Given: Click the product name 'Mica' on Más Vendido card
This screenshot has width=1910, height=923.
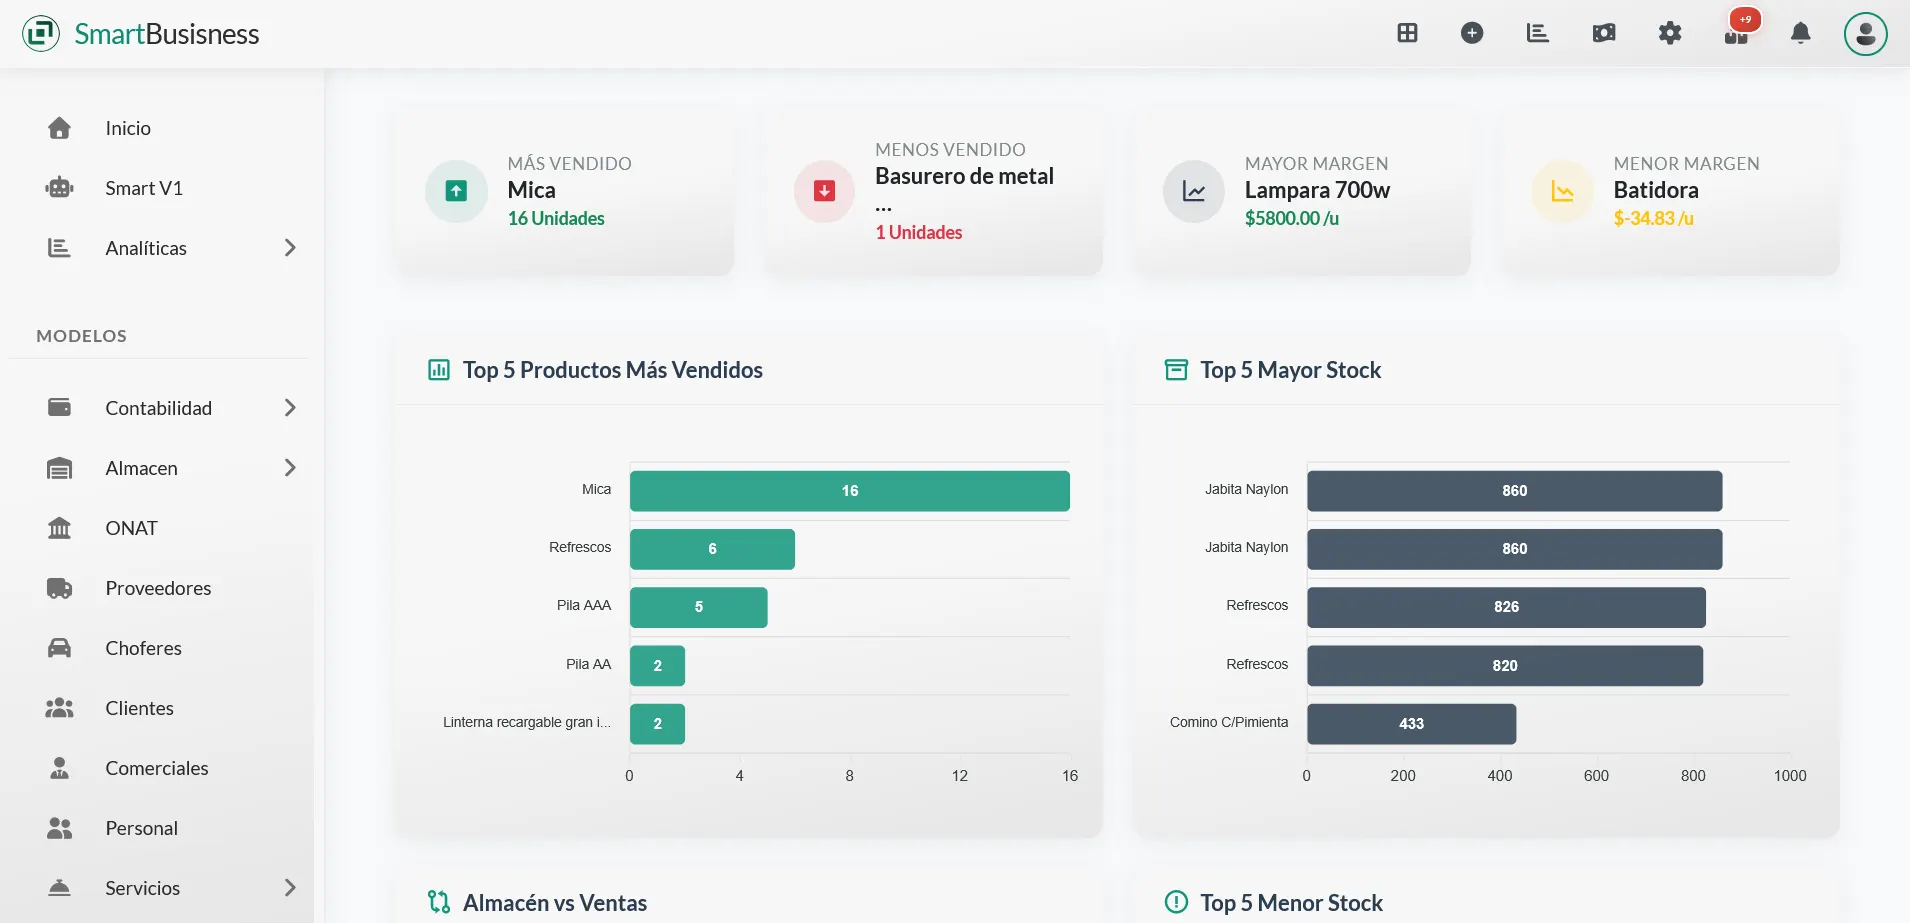Looking at the screenshot, I should [531, 190].
